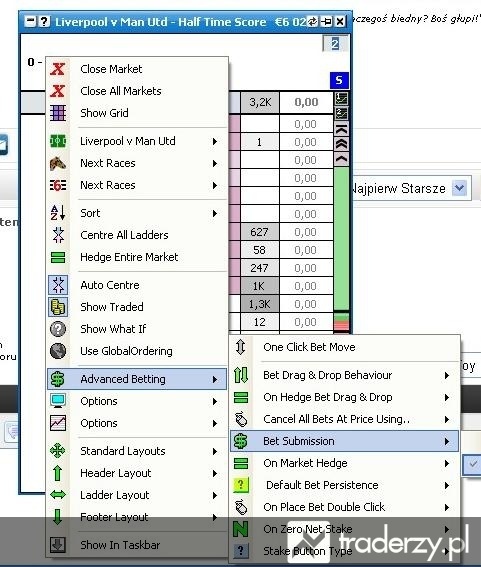Click the A-Z Sort icon
481x567 pixels.
pyautogui.click(x=58, y=213)
